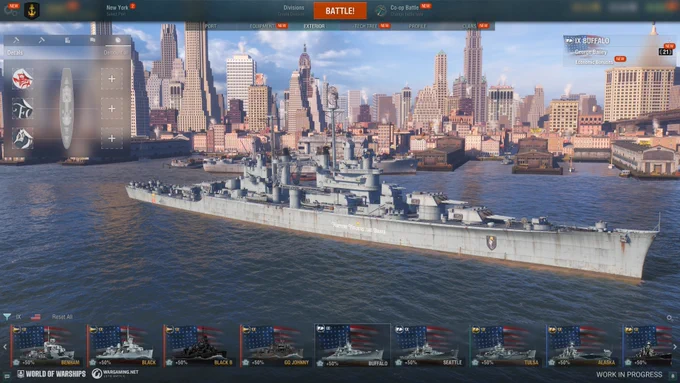Show next ships with right carousel arrow
The height and width of the screenshot is (383, 680).
click(x=675, y=347)
